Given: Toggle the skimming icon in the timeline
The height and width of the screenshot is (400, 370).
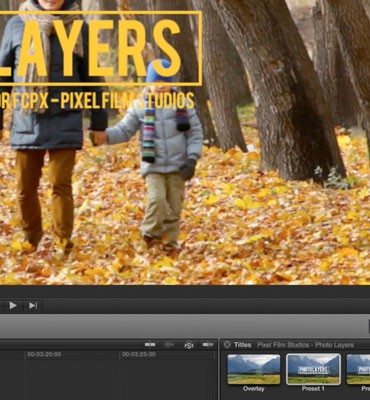Looking at the screenshot, I should pyautogui.click(x=150, y=345).
